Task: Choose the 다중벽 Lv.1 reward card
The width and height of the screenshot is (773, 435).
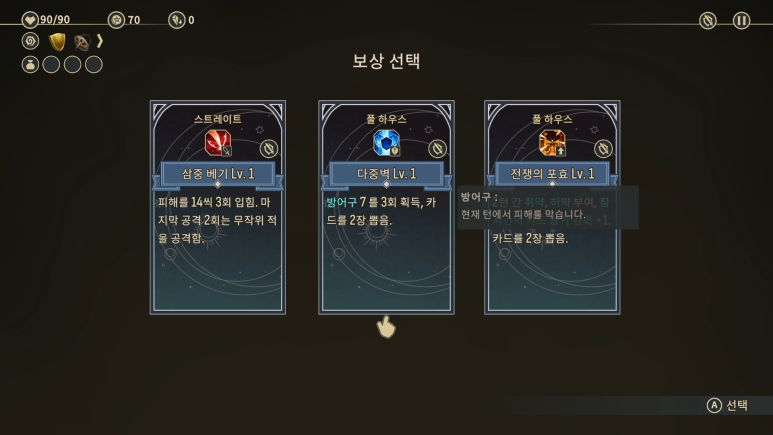Action: coord(386,208)
